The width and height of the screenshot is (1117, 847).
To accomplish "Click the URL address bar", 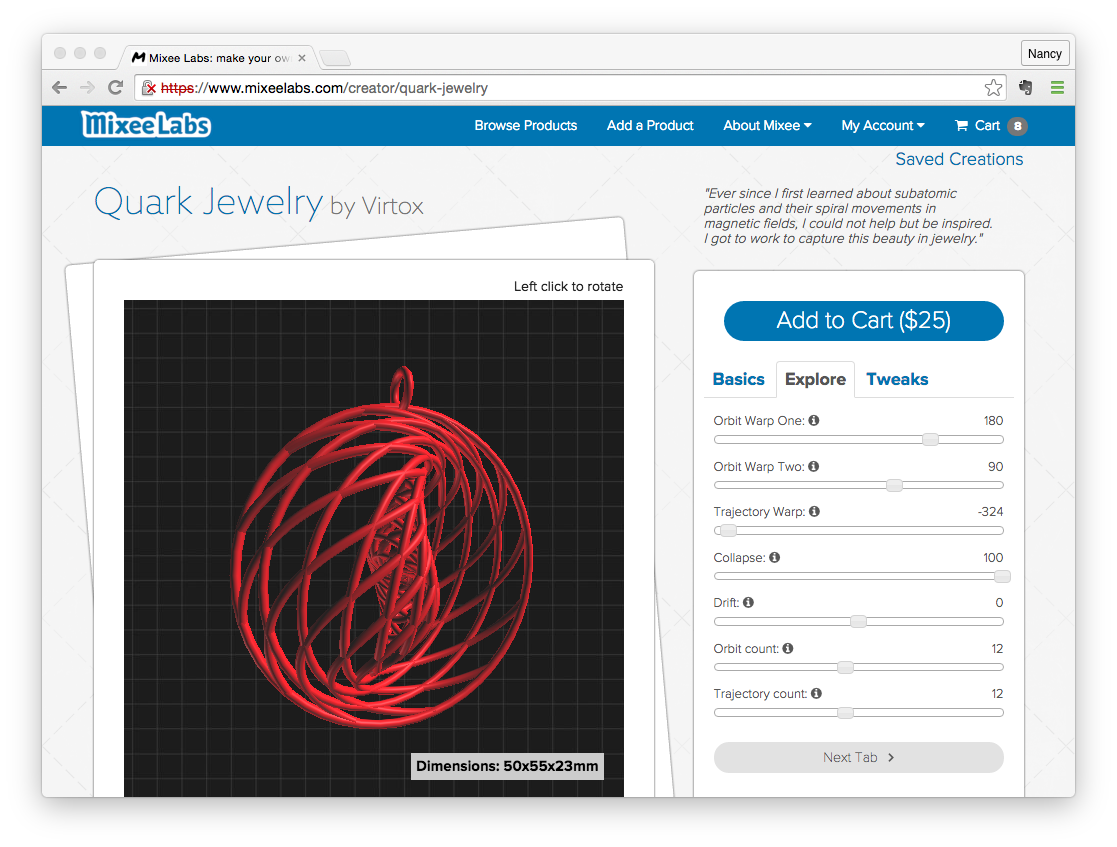I will (560, 88).
